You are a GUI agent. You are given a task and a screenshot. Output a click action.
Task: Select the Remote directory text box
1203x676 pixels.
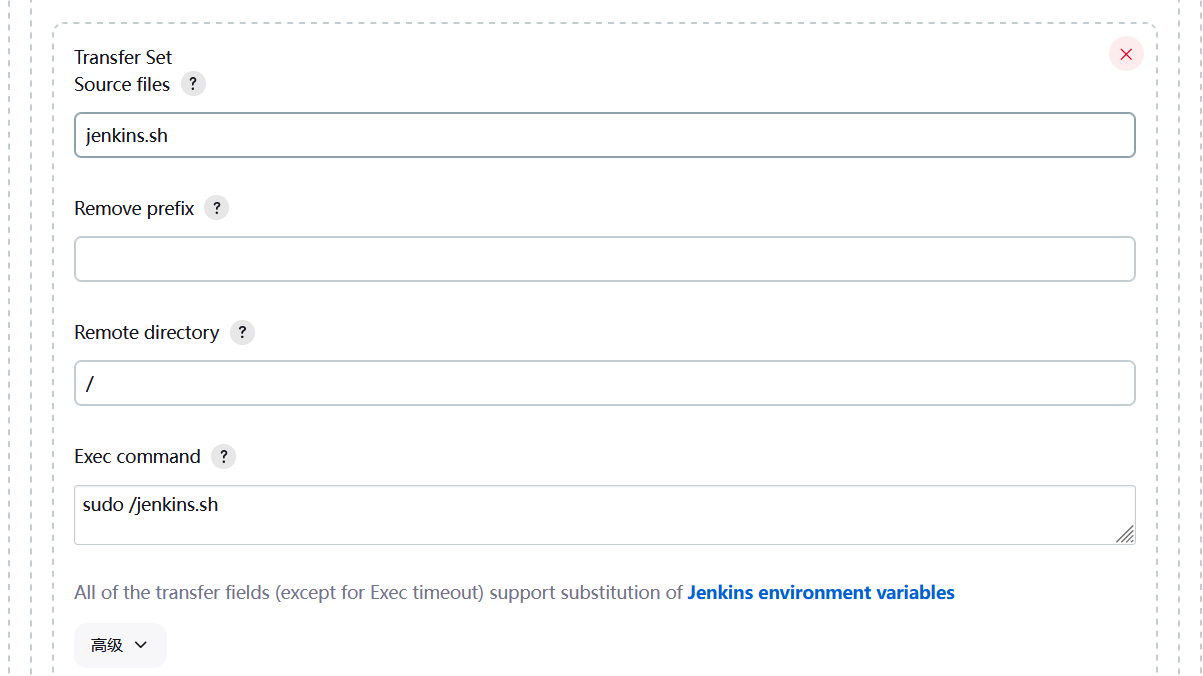(x=604, y=383)
